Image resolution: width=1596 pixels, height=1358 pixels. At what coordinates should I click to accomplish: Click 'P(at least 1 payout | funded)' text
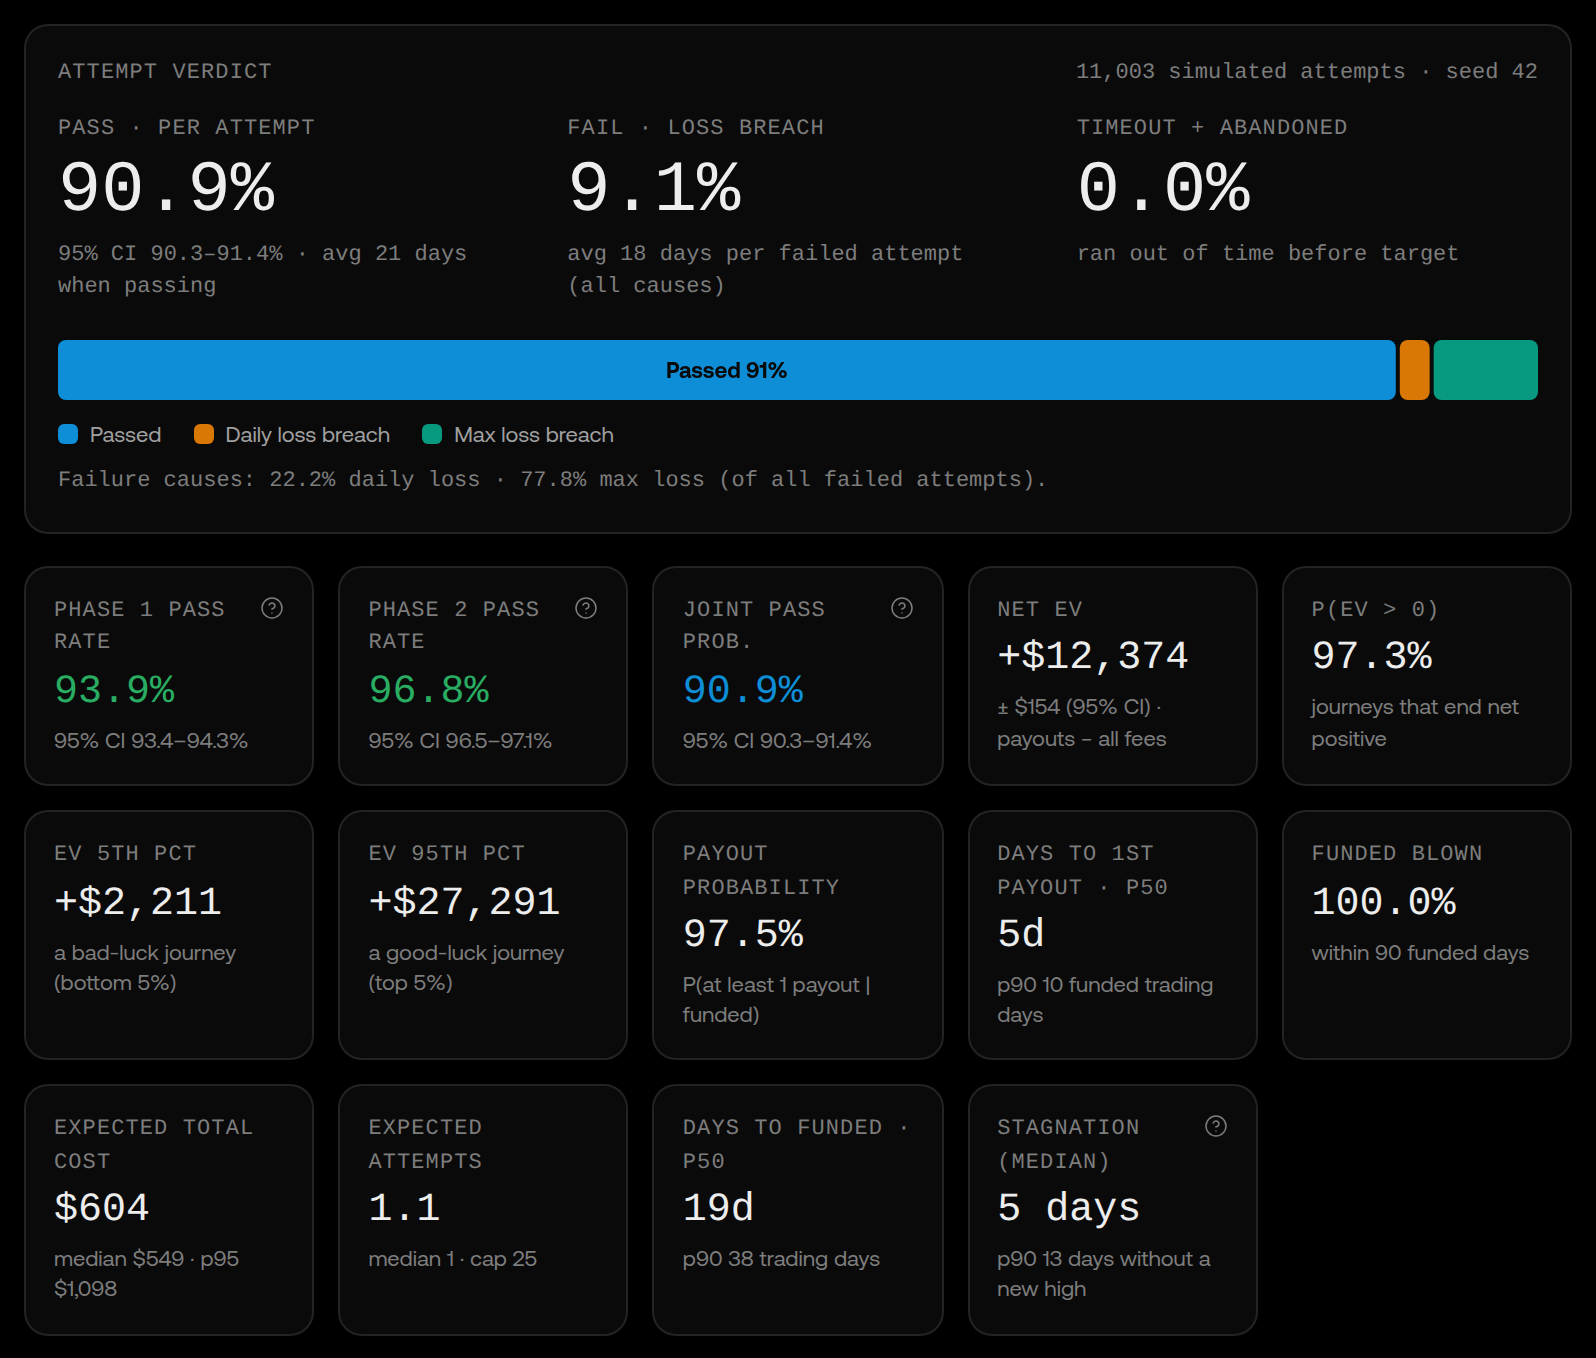[777, 1000]
